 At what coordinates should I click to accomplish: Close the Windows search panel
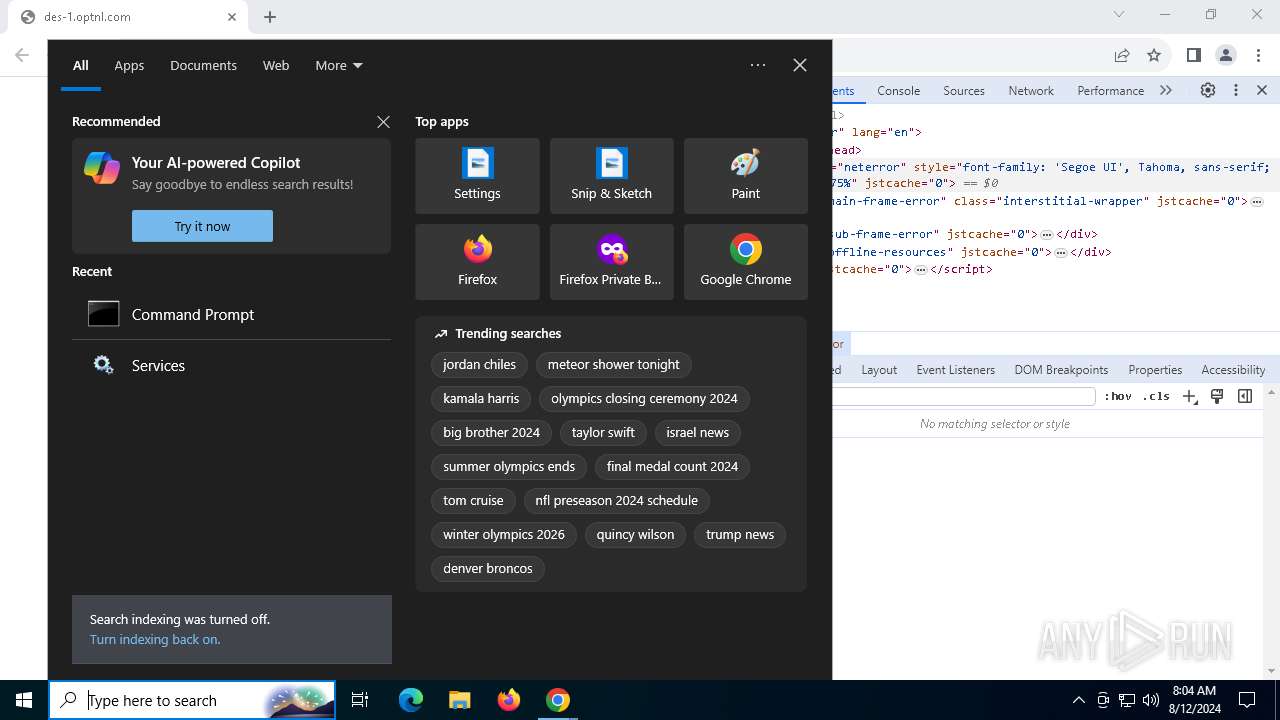800,65
